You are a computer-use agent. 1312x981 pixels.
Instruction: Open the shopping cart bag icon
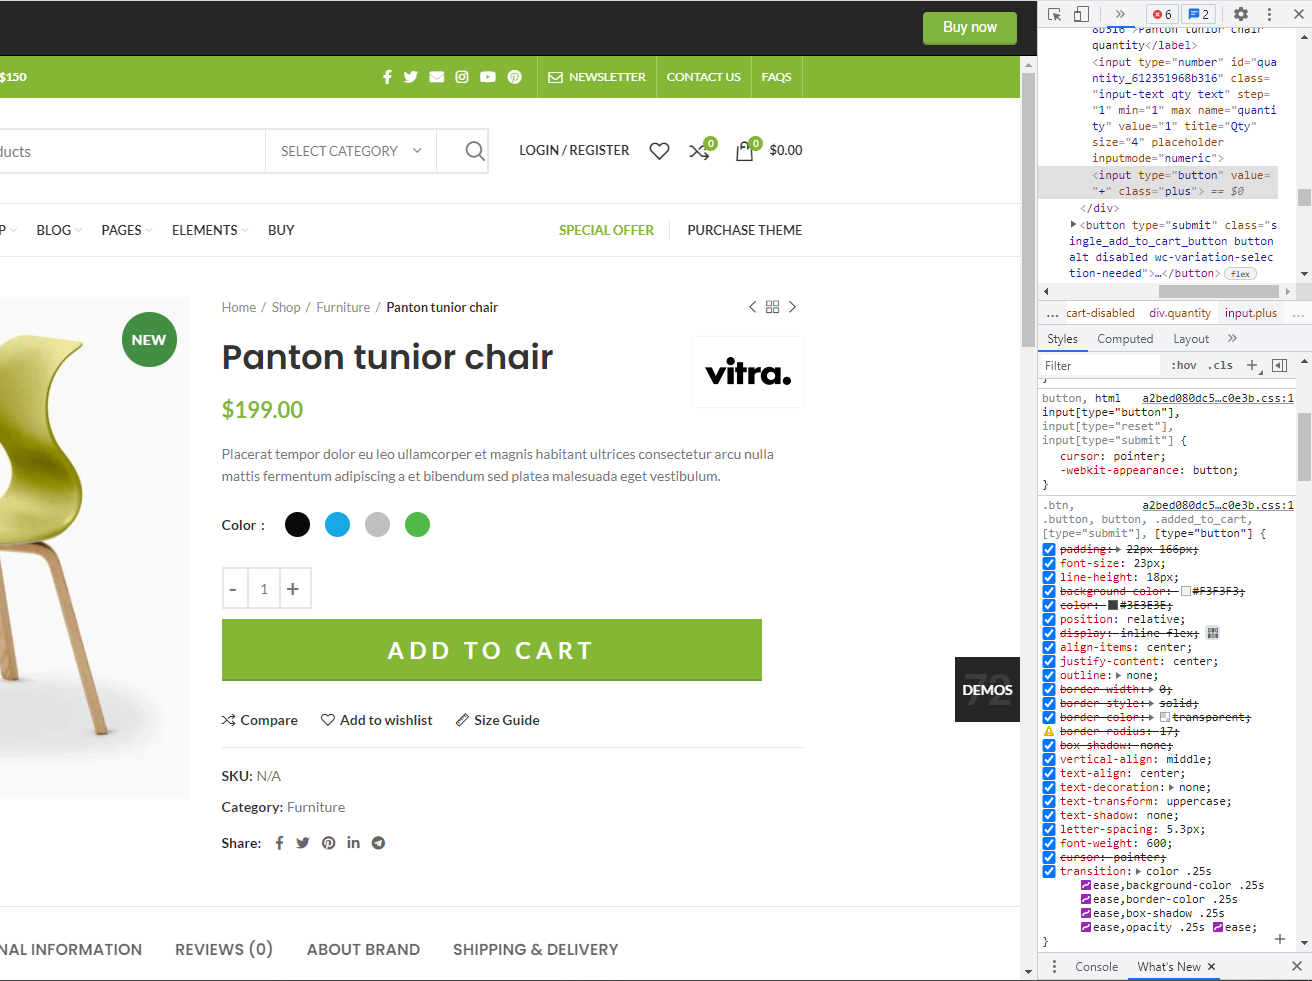744,151
